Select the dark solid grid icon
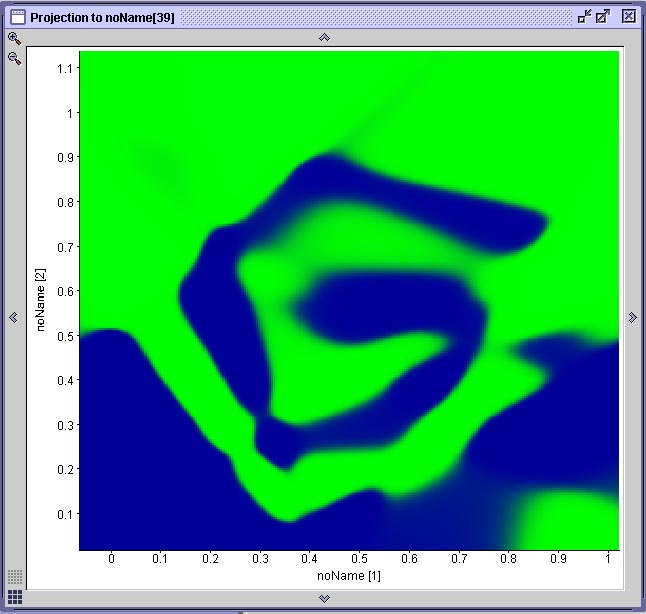The image size is (646, 614). tap(15, 597)
